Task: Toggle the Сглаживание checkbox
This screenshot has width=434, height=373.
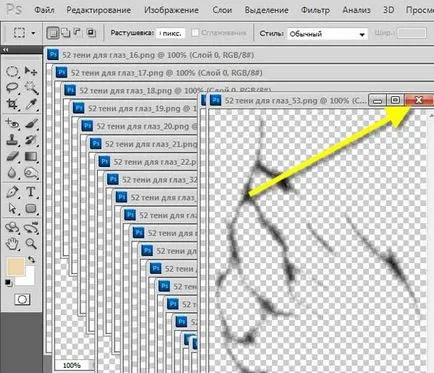Action: pyautogui.click(x=195, y=33)
